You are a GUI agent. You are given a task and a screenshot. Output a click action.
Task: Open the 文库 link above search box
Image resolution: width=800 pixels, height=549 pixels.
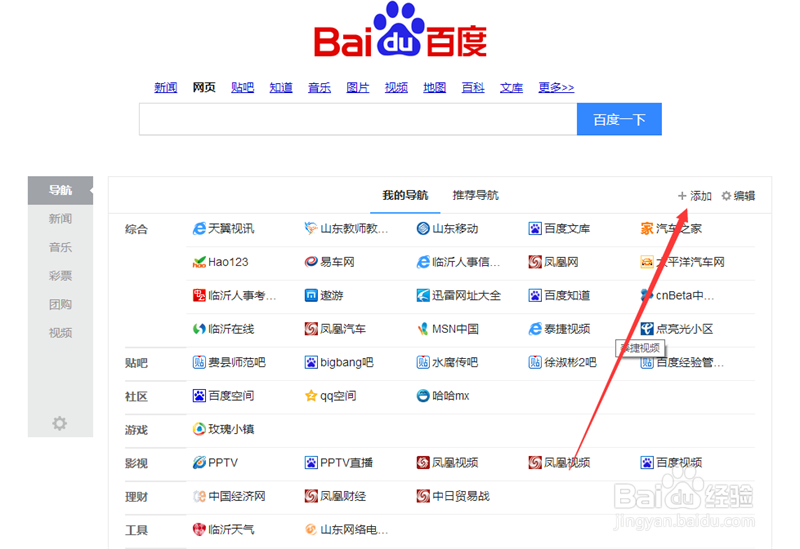click(x=511, y=88)
